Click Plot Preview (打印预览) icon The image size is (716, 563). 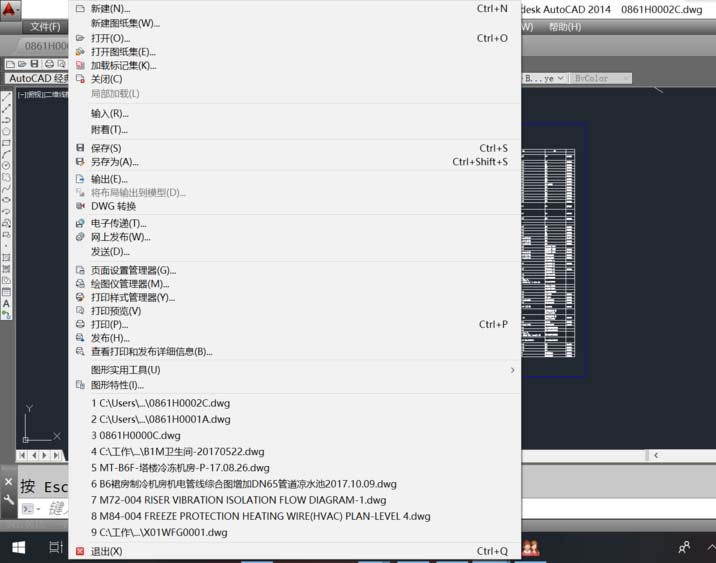80,310
